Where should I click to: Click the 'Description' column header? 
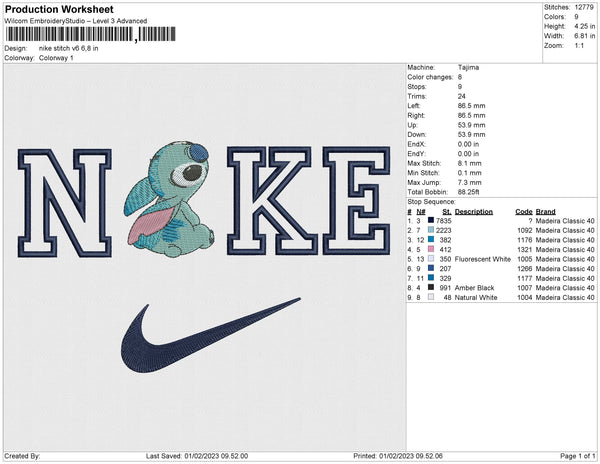(x=474, y=212)
